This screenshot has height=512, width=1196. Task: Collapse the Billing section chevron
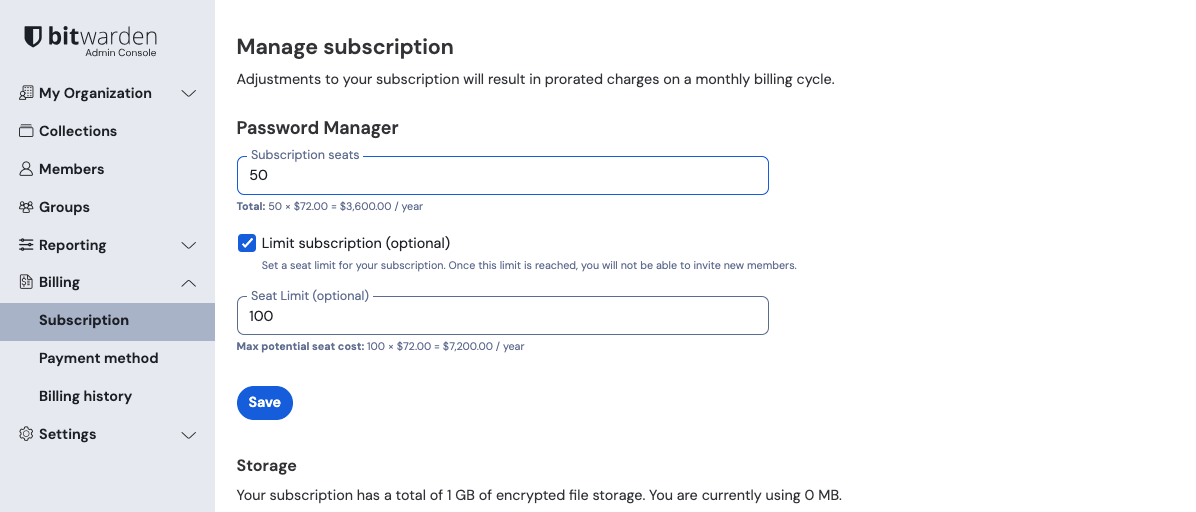point(188,283)
